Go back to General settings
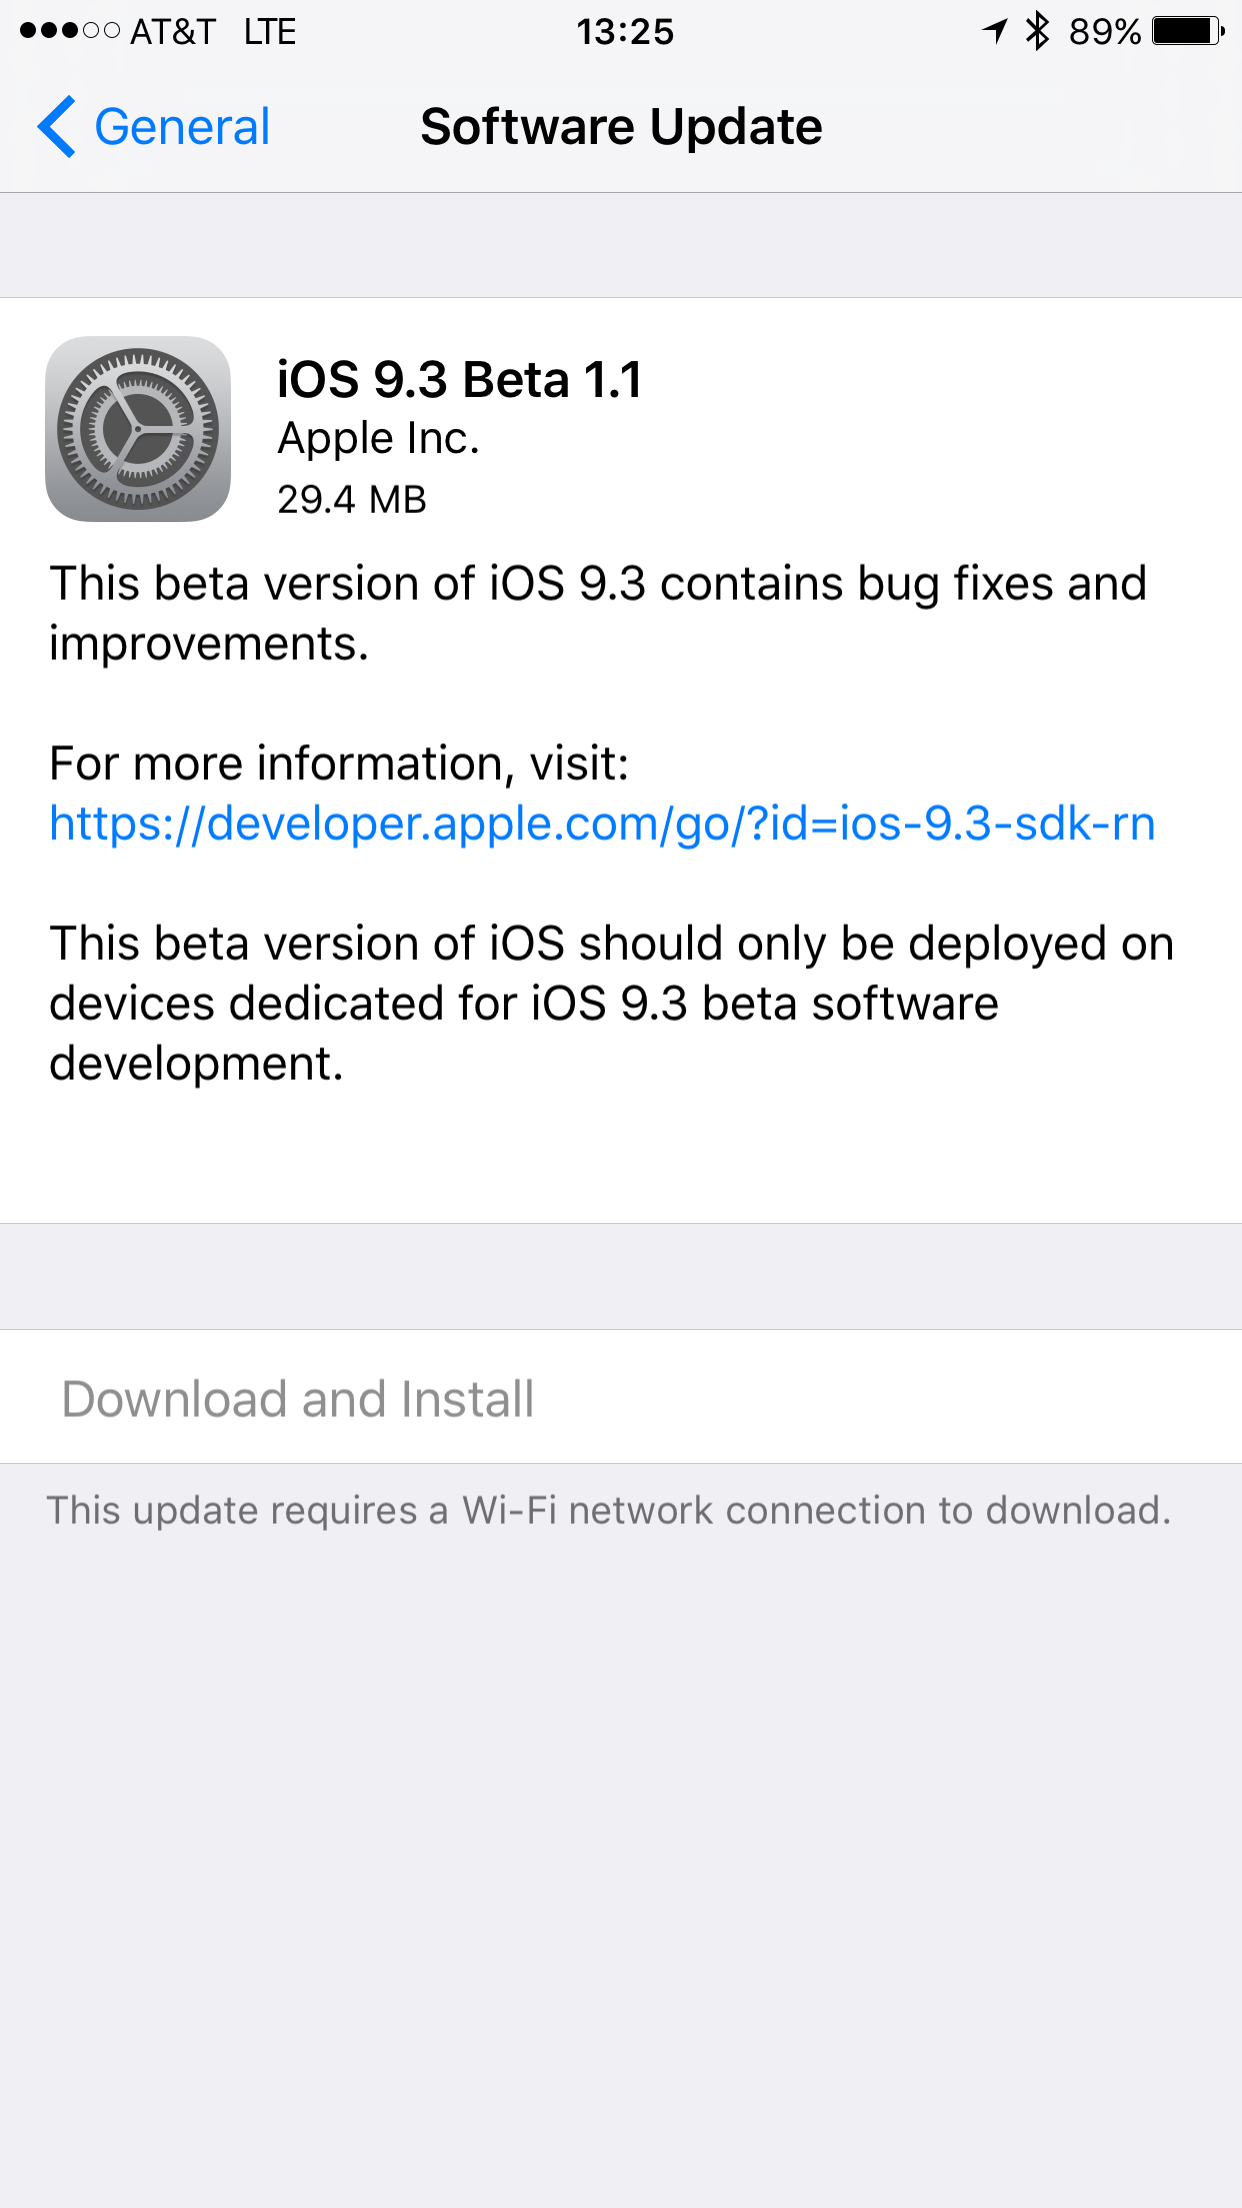This screenshot has width=1242, height=2208. tap(153, 127)
